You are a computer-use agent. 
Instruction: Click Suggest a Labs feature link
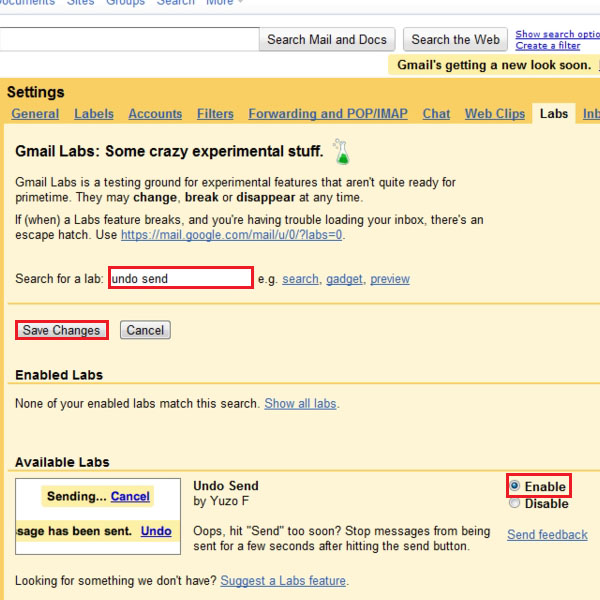coord(283,580)
